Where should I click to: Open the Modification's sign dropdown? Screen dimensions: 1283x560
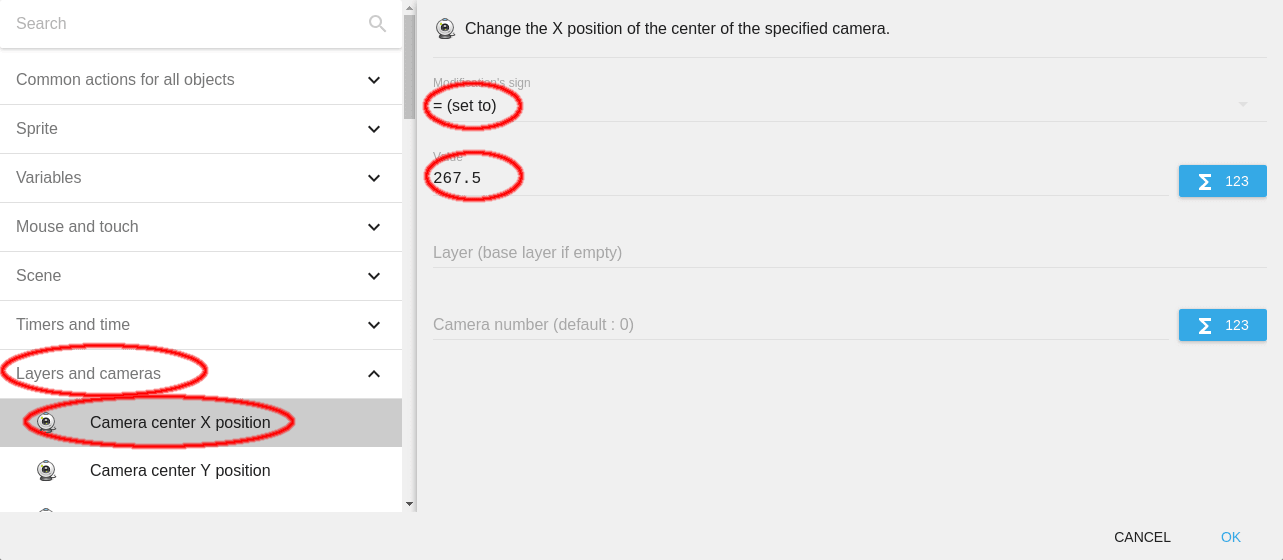(x=840, y=105)
